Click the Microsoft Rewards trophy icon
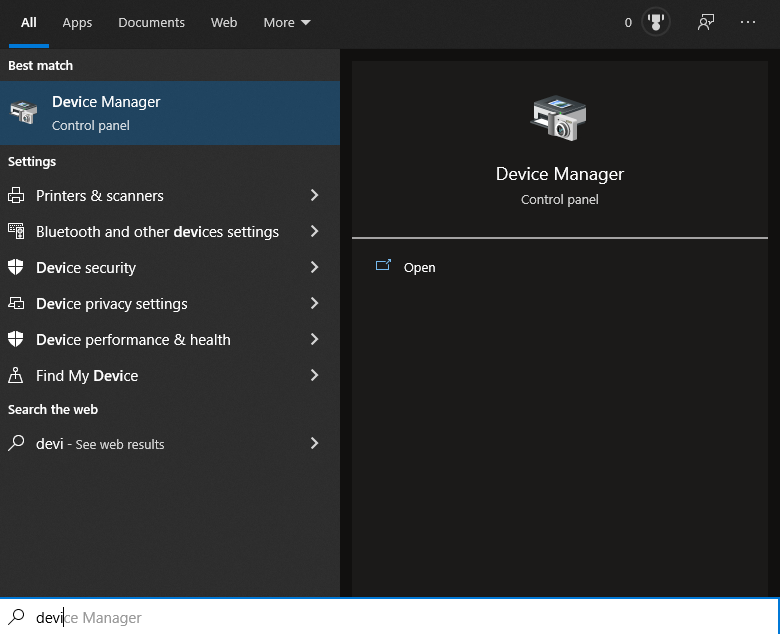 pos(655,22)
